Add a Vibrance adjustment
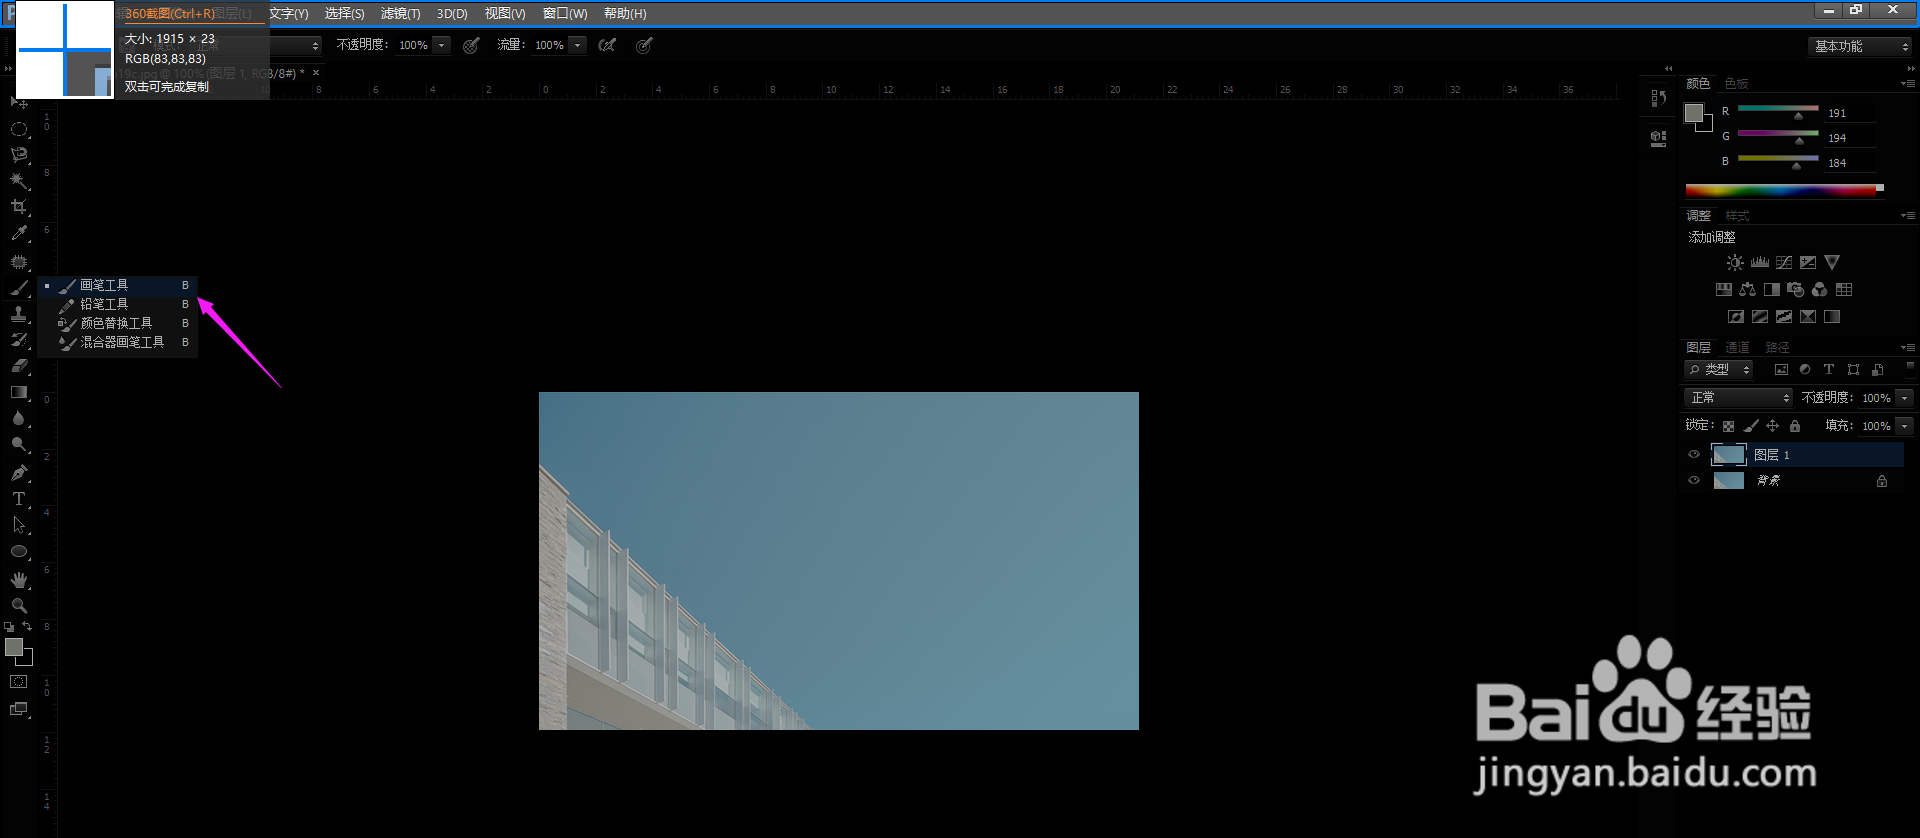Image resolution: width=1920 pixels, height=838 pixels. point(1832,262)
